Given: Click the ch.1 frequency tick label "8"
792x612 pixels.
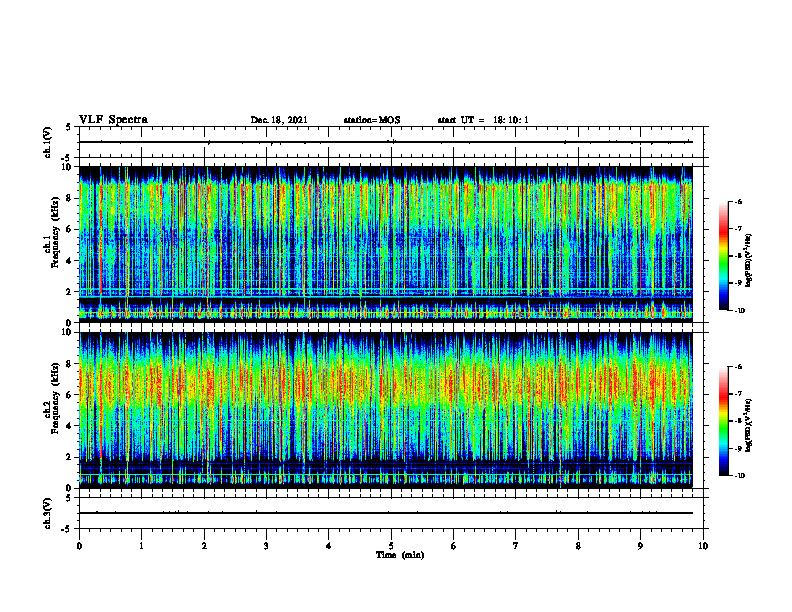Looking at the screenshot, I should coord(70,198).
